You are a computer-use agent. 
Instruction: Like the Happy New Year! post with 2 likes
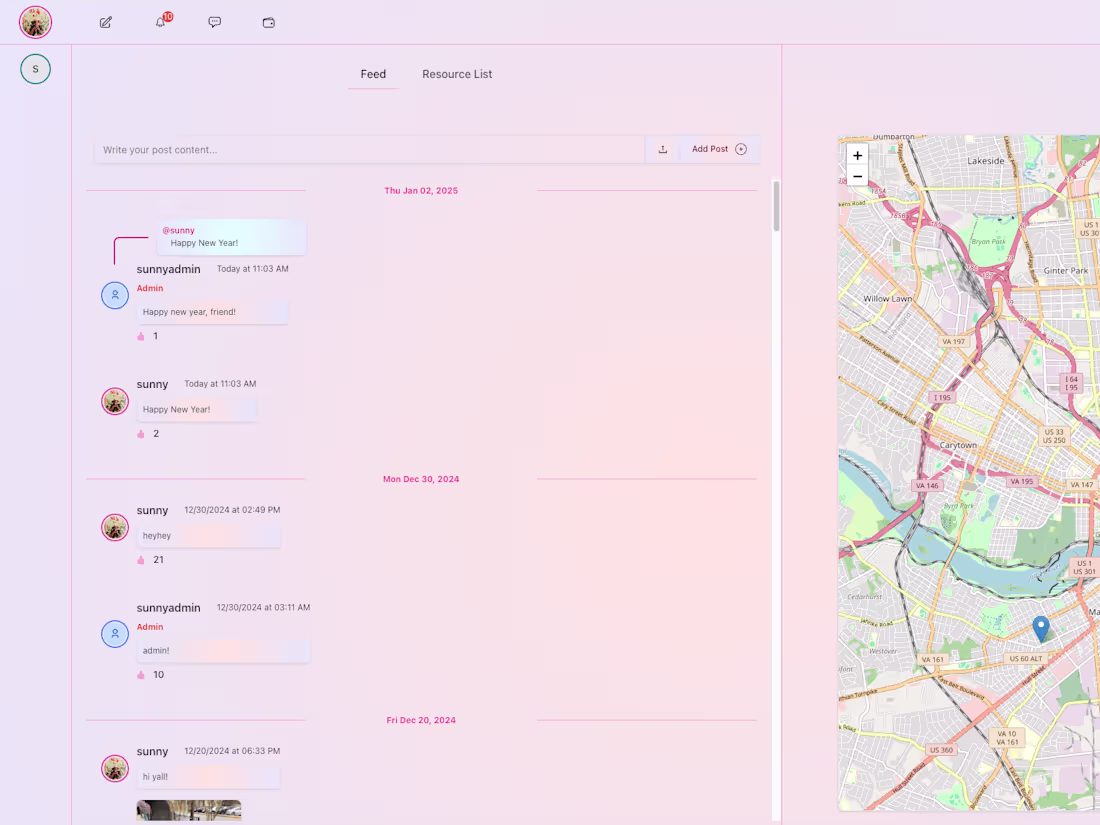pyautogui.click(x=141, y=434)
